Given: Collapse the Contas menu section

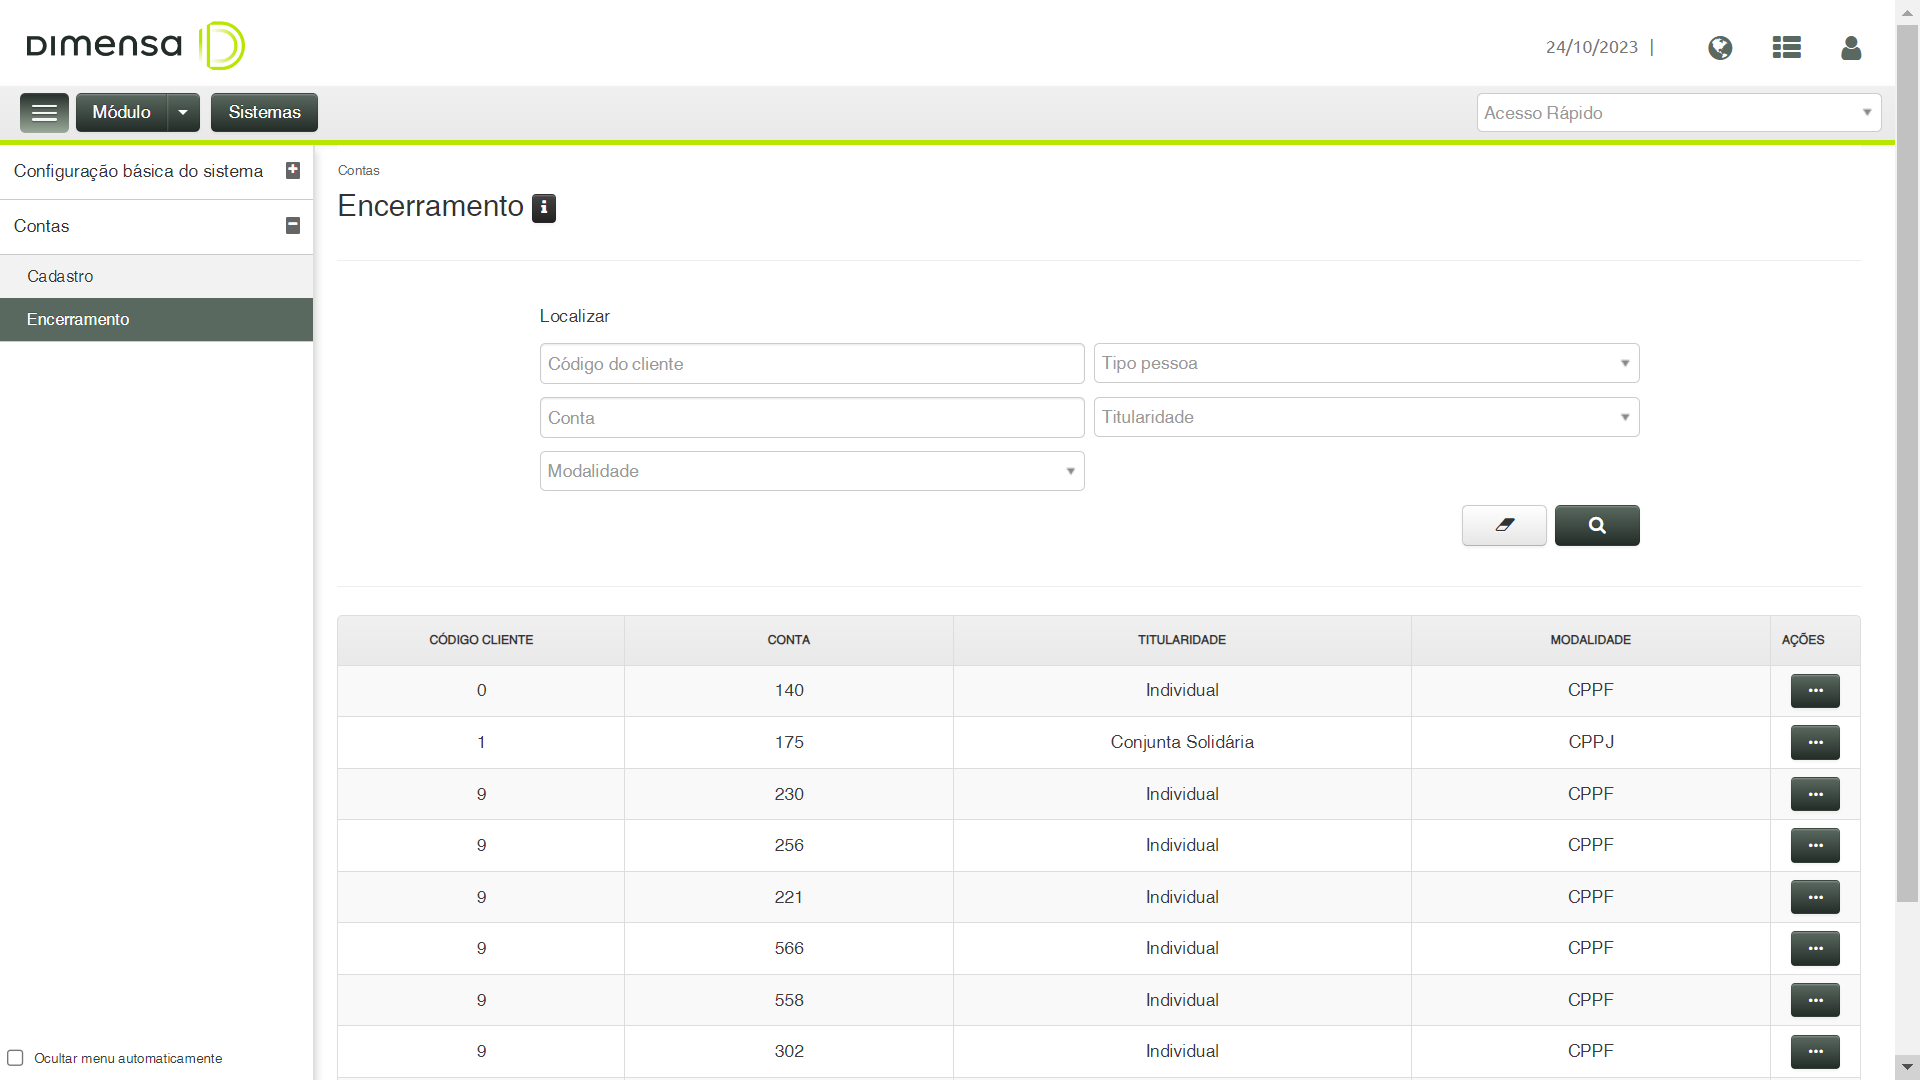Looking at the screenshot, I should click(293, 226).
